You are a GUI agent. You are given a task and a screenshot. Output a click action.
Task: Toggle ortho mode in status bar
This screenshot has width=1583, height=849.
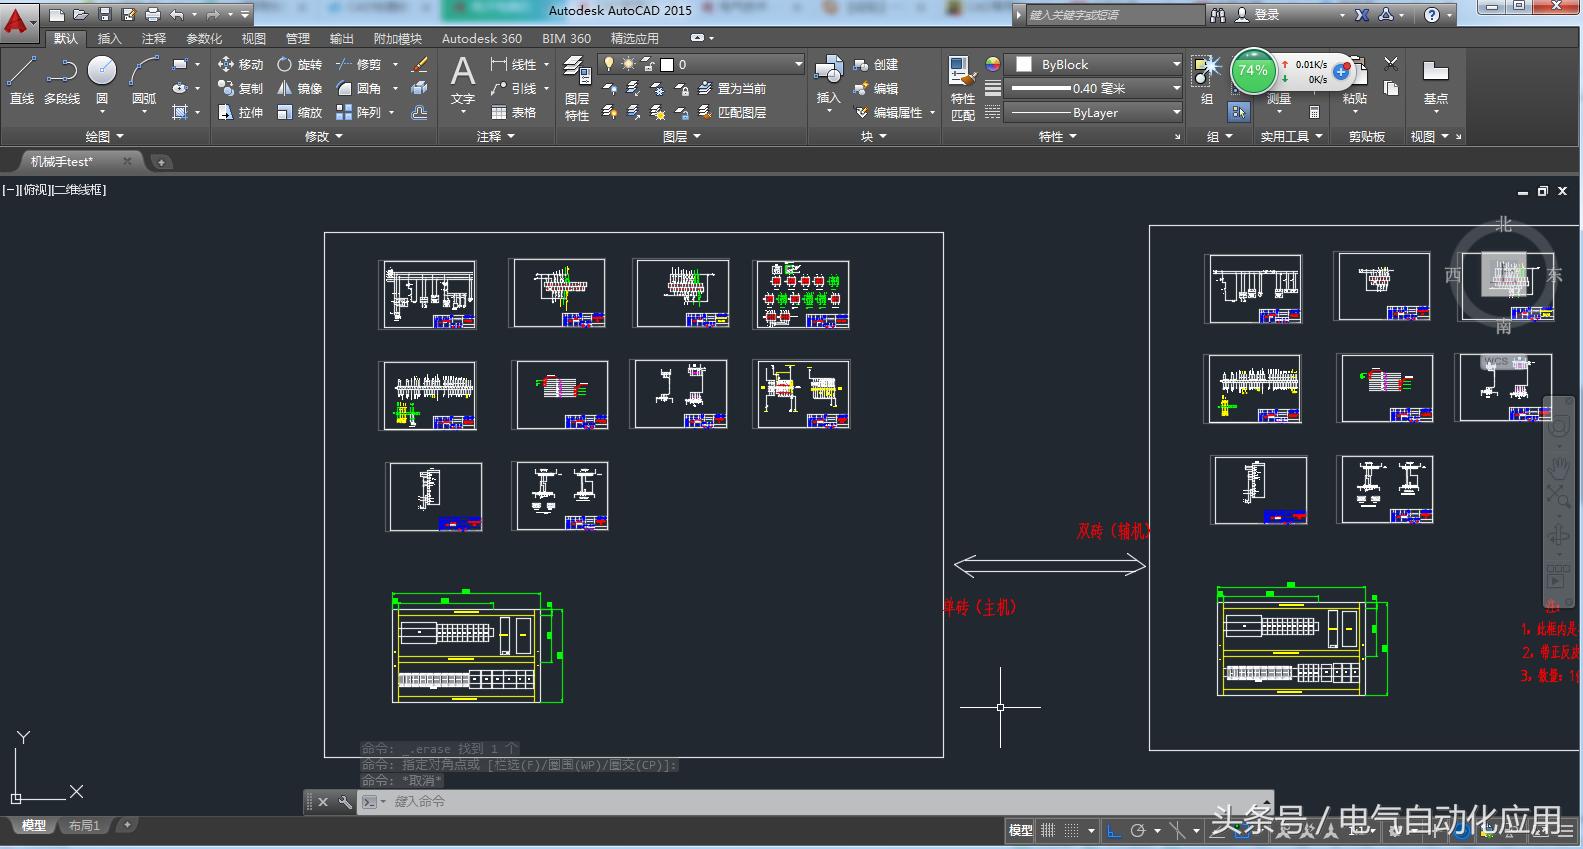click(x=1114, y=830)
